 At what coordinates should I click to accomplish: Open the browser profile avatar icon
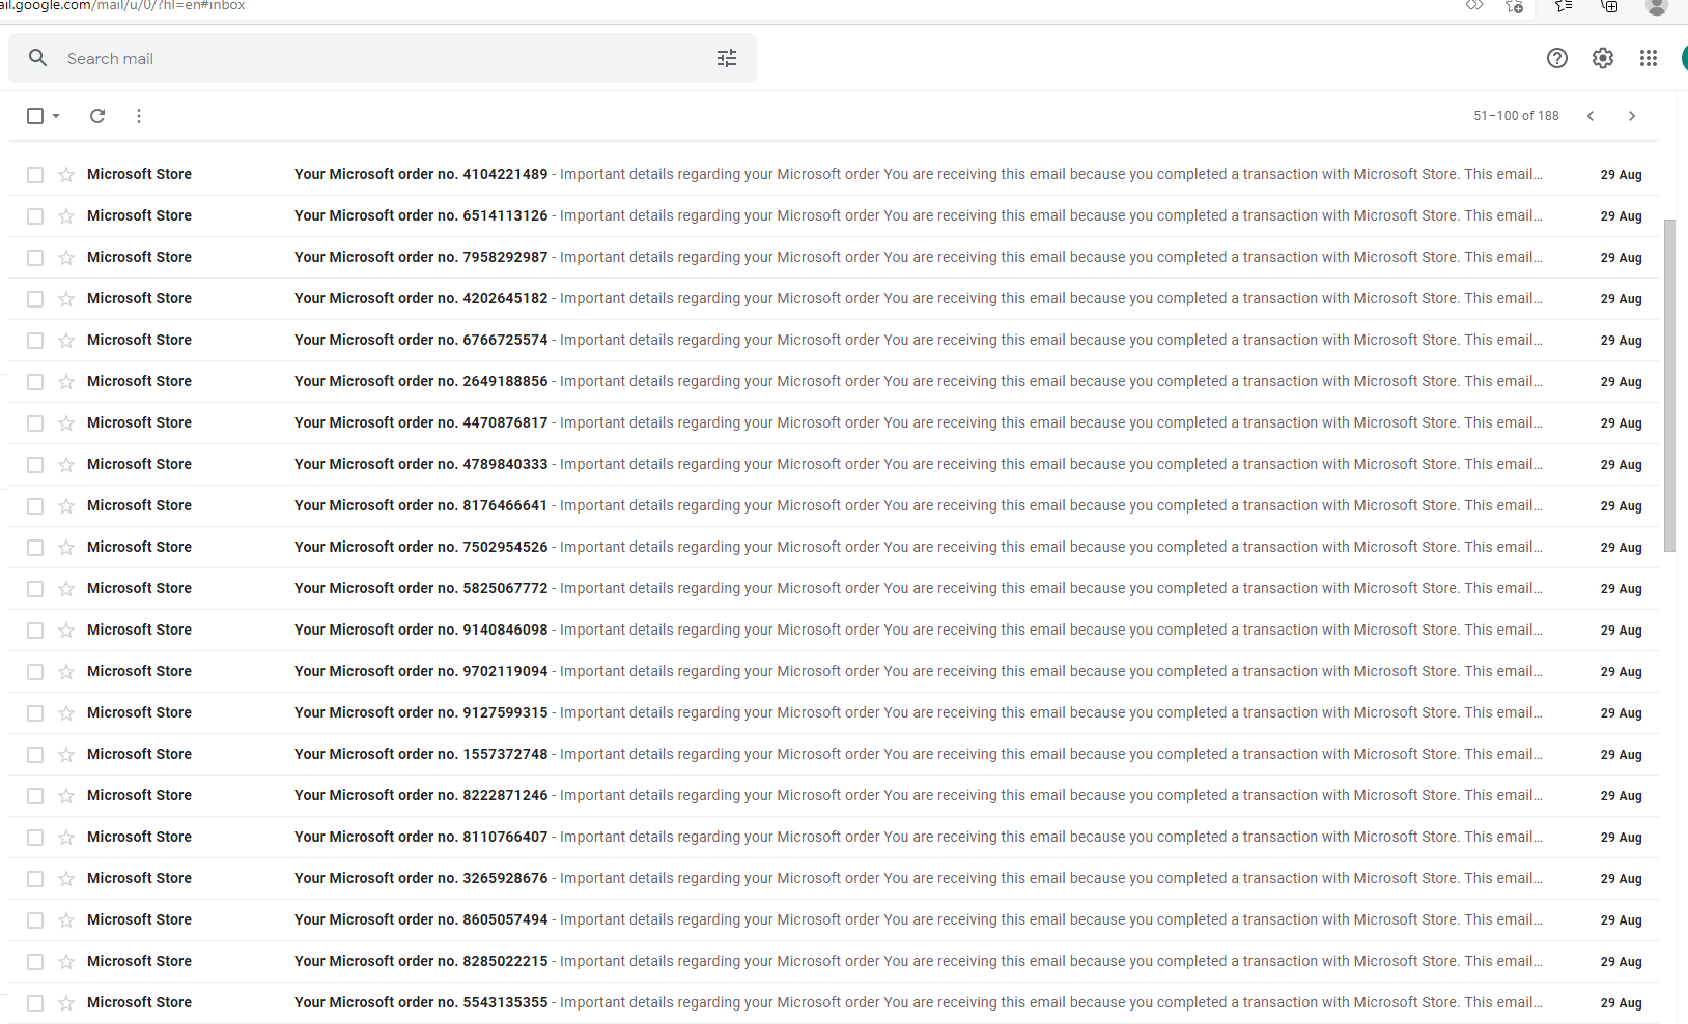click(1656, 7)
